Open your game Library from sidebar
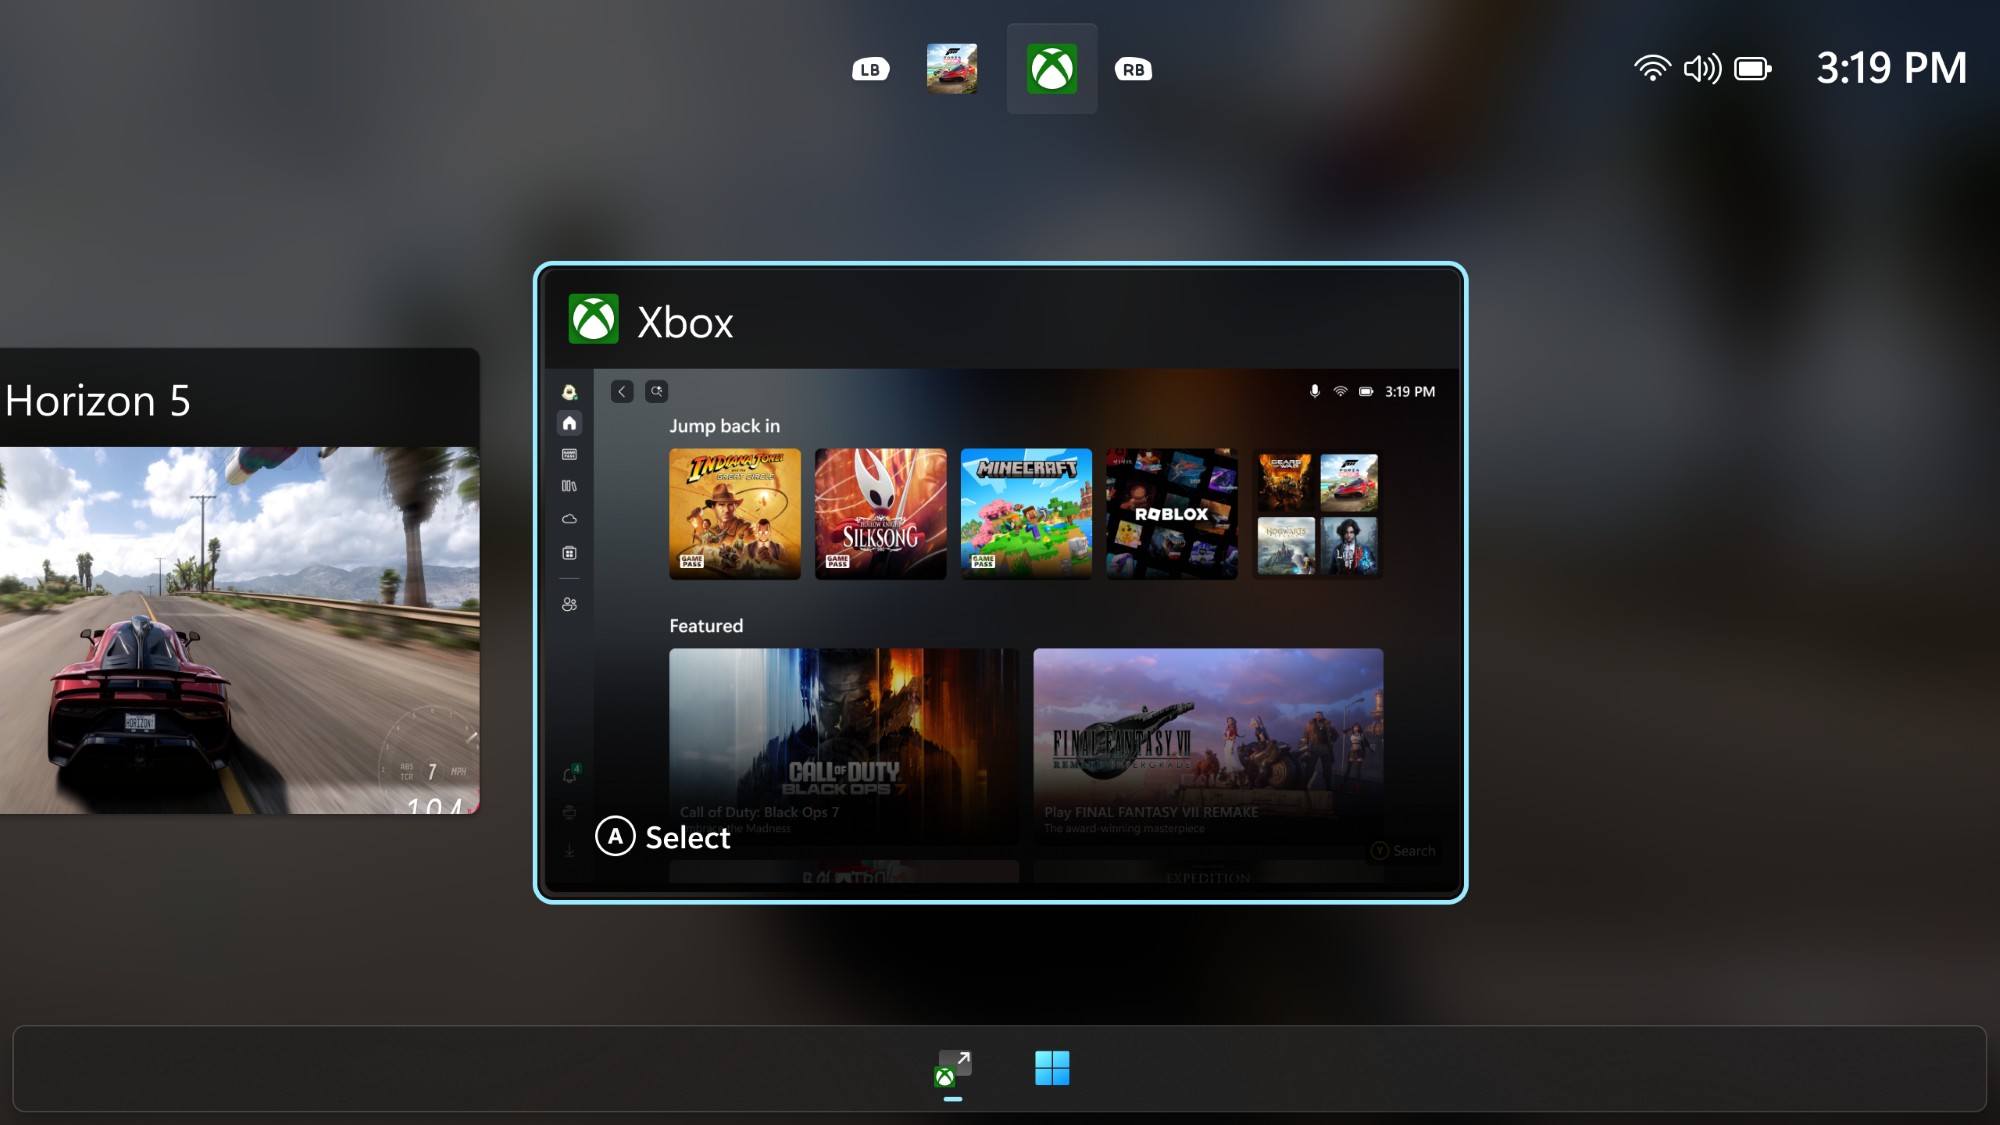 tap(569, 485)
